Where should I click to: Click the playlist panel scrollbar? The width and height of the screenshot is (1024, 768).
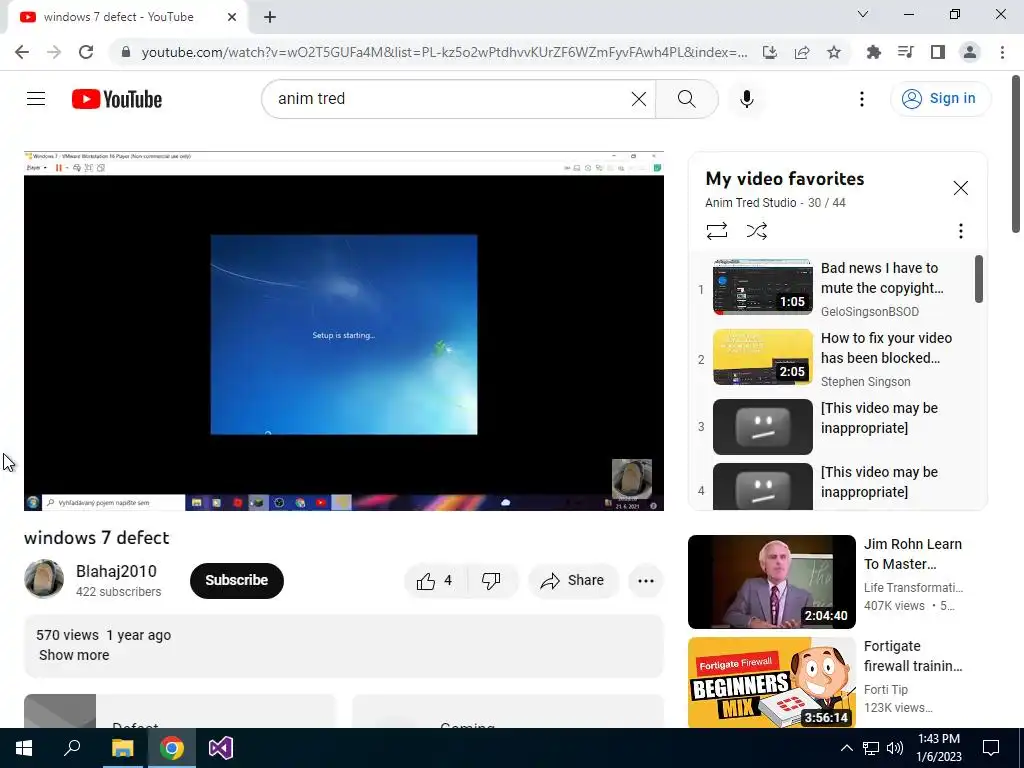pyautogui.click(x=978, y=279)
